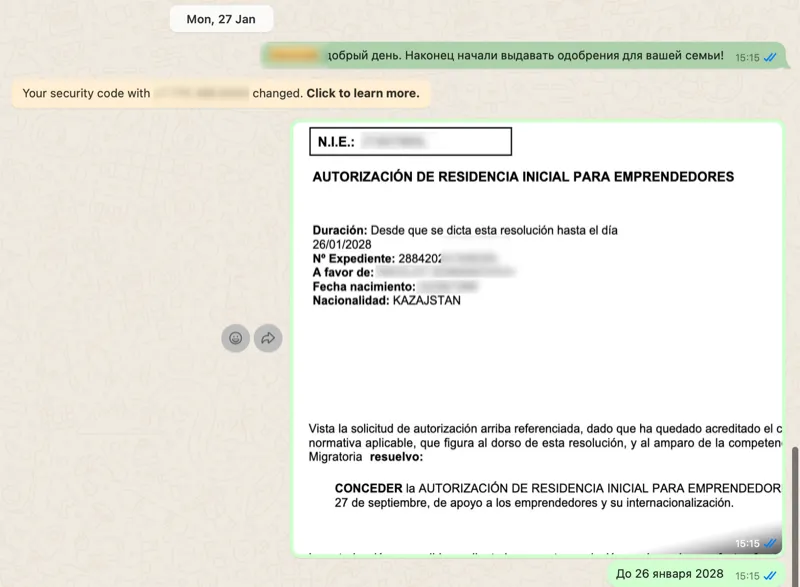Click the emoji reaction icon beside the document
The height and width of the screenshot is (587, 800).
[235, 338]
